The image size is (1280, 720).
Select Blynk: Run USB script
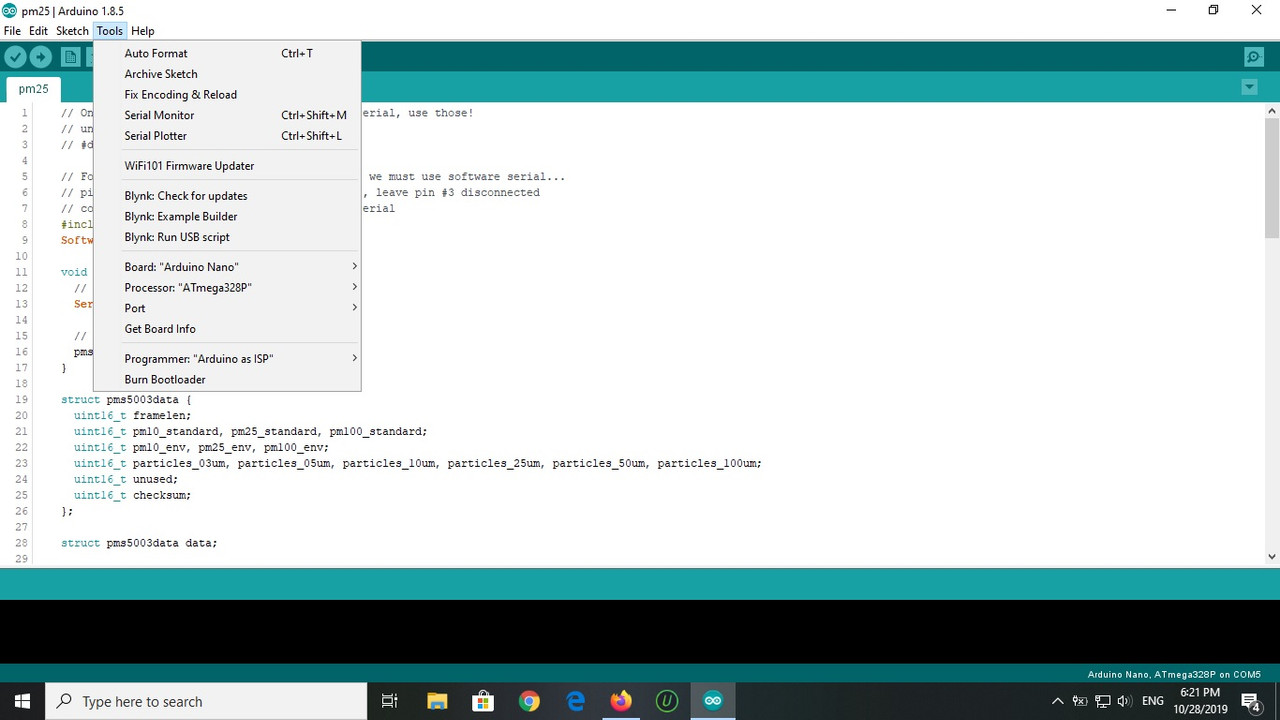tap(227, 237)
